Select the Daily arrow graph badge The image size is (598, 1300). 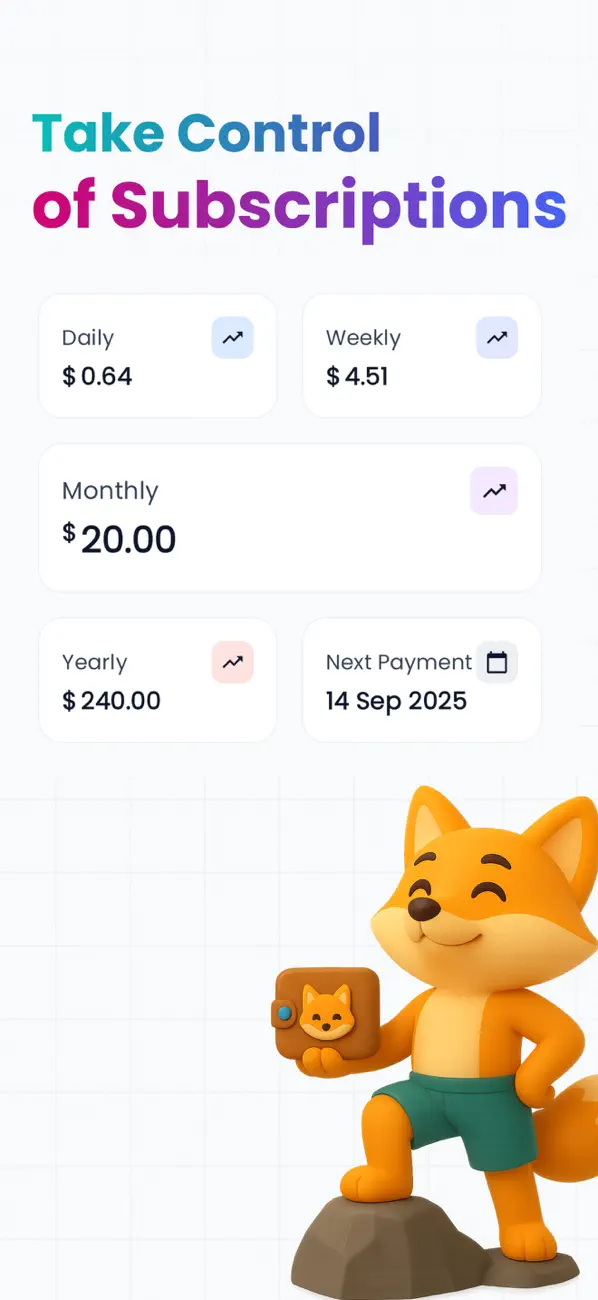click(232, 338)
